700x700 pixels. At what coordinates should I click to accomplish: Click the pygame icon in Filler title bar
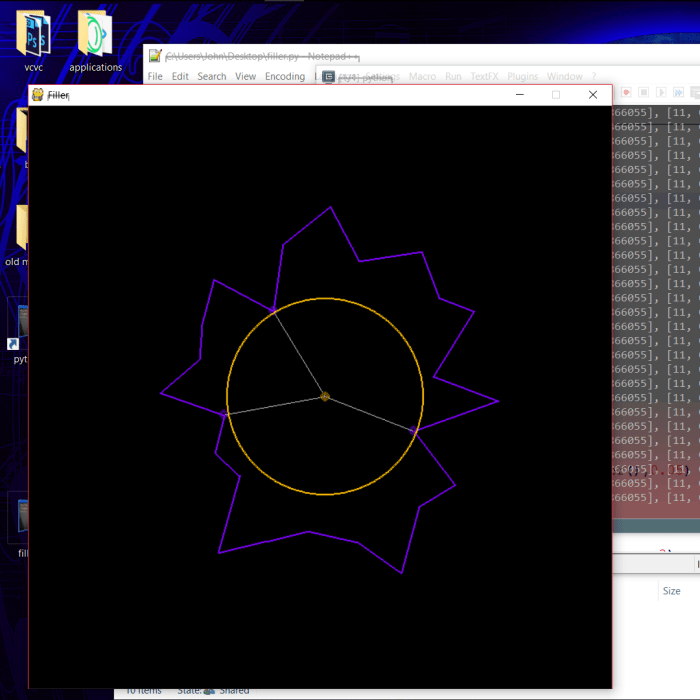pyautogui.click(x=38, y=95)
